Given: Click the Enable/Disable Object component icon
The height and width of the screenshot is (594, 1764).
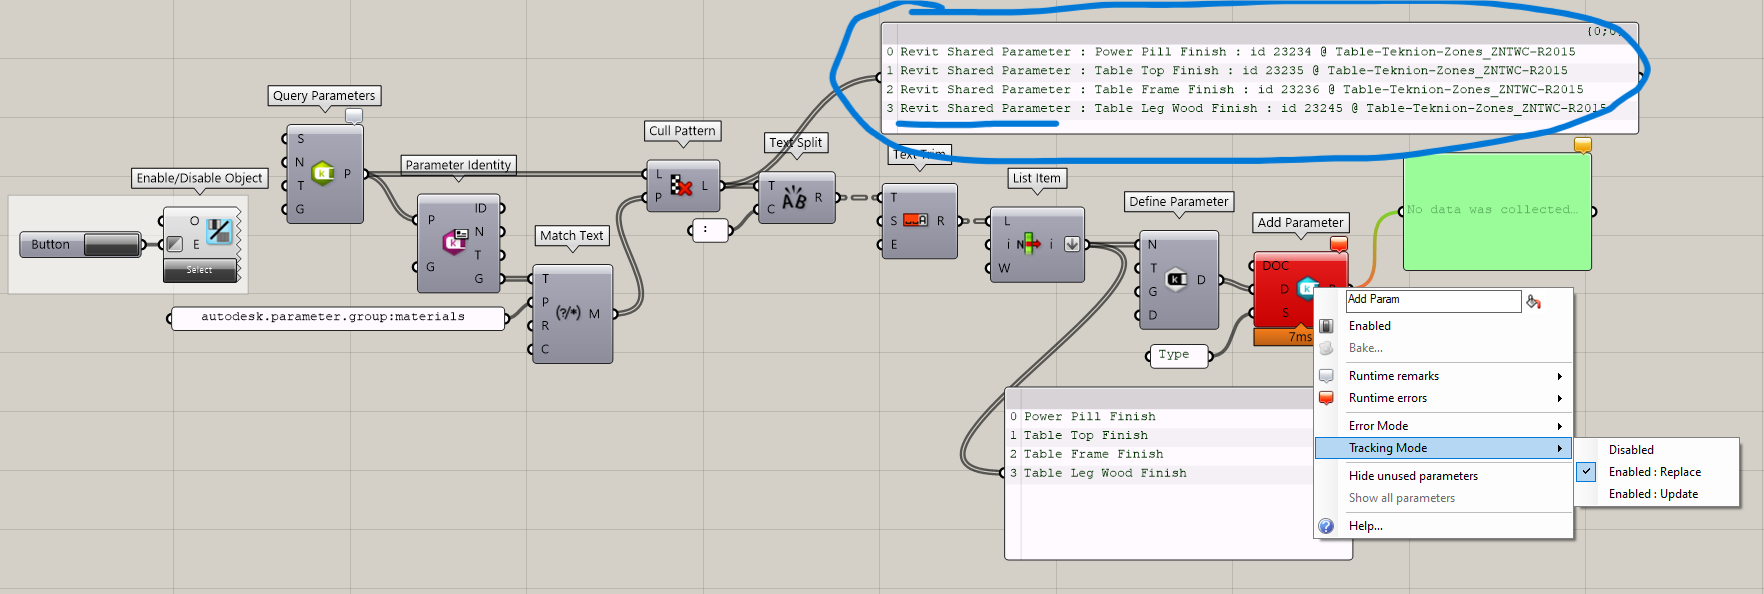Looking at the screenshot, I should coord(219,232).
